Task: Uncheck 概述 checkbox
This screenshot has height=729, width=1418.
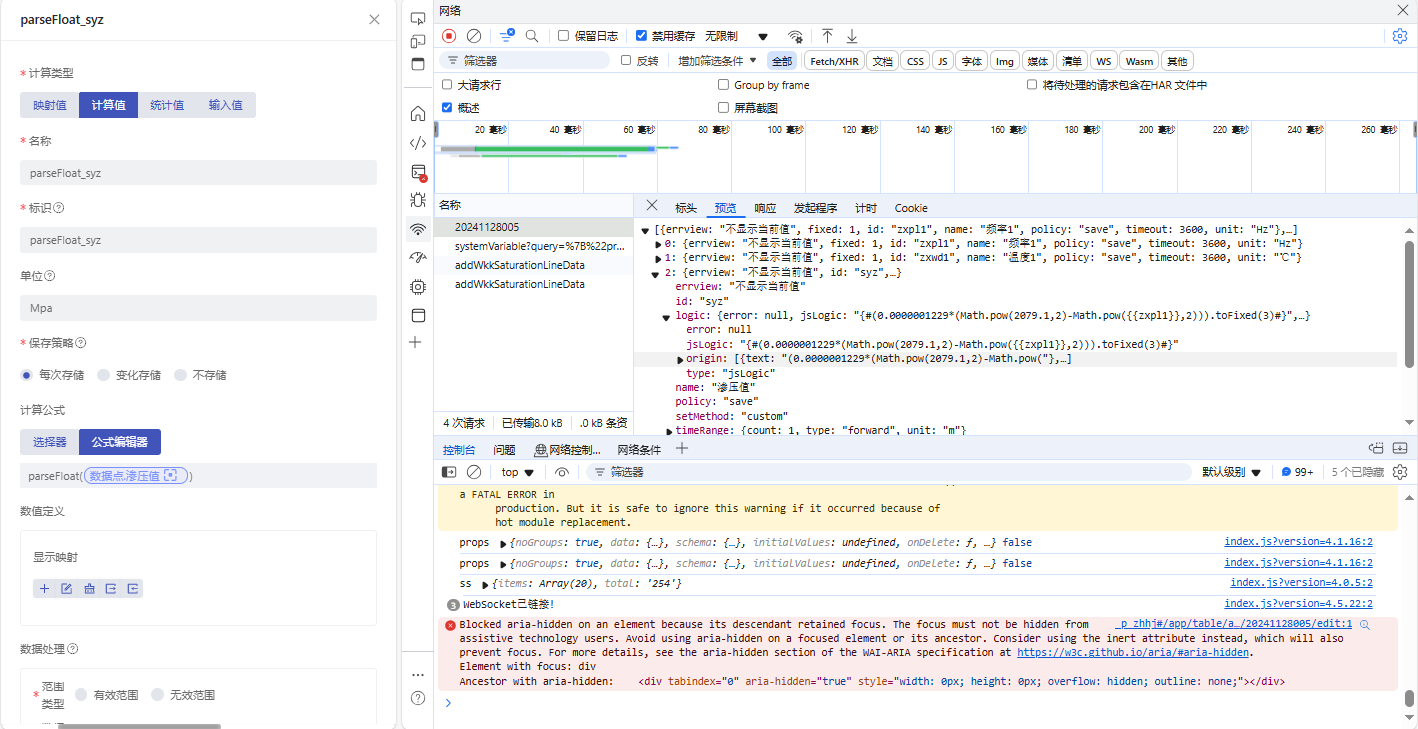Action: coord(447,107)
